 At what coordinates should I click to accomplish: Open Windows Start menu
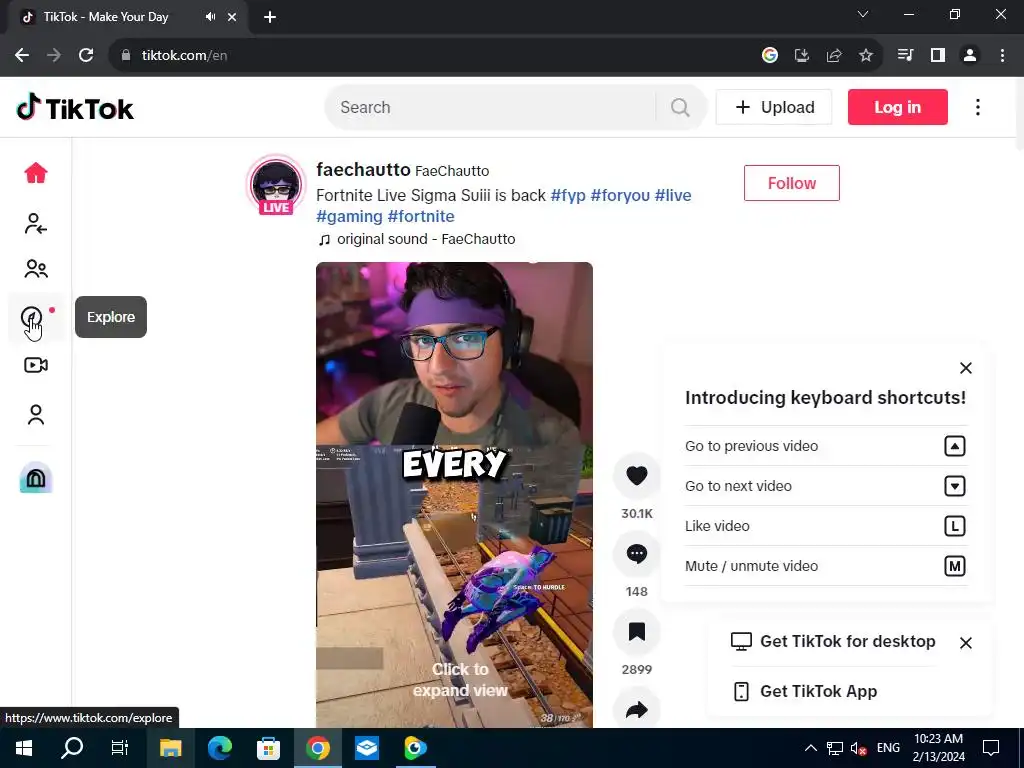[24, 748]
